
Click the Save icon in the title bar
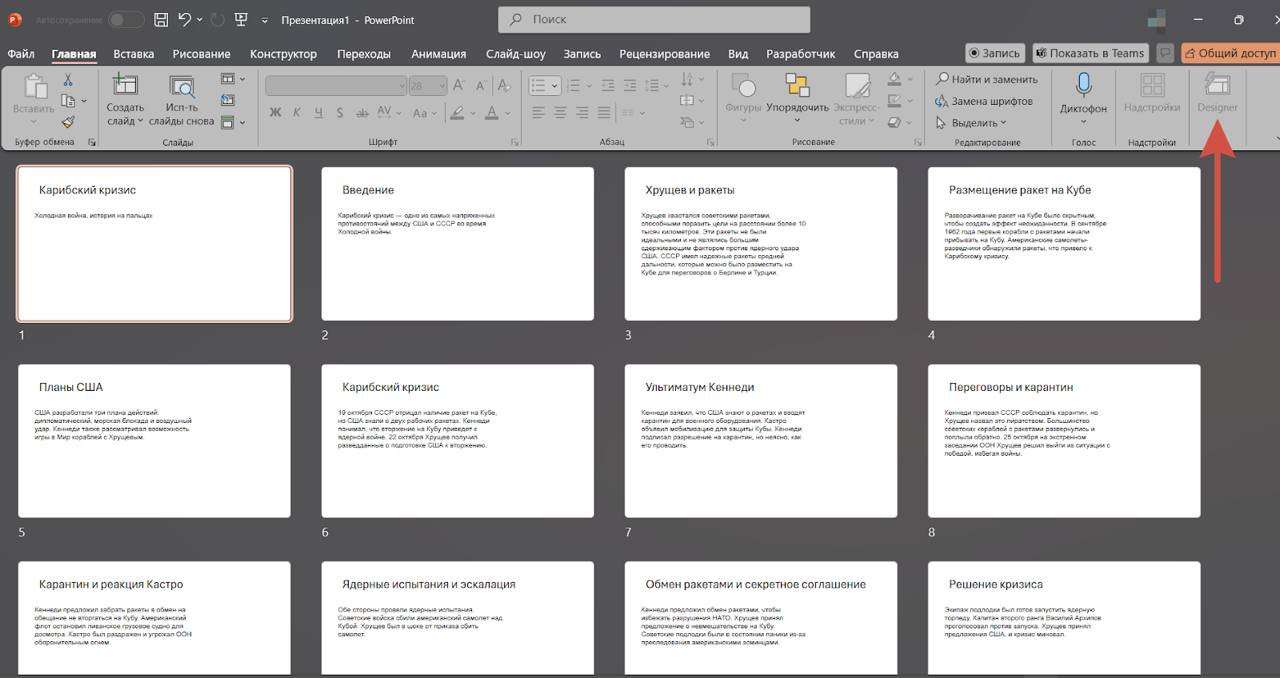click(162, 20)
